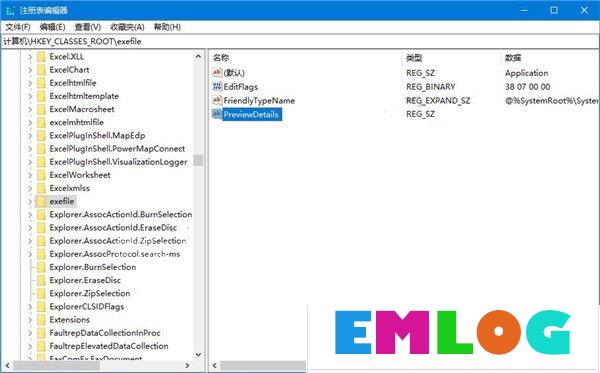Open the 收藏夹(A) menu
600x373 pixels.
point(127,27)
